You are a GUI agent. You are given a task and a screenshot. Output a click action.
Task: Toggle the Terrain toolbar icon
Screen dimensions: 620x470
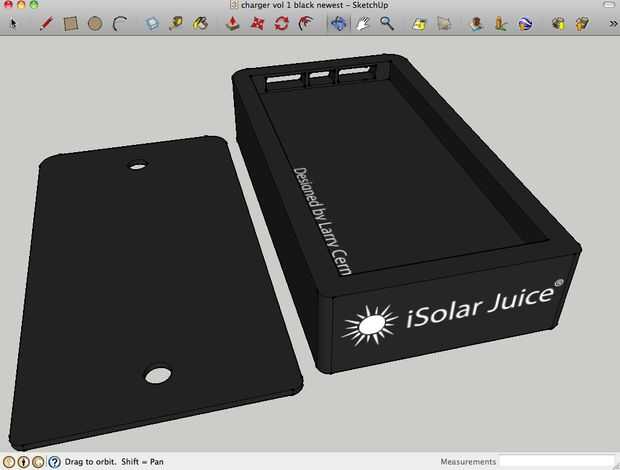click(444, 24)
